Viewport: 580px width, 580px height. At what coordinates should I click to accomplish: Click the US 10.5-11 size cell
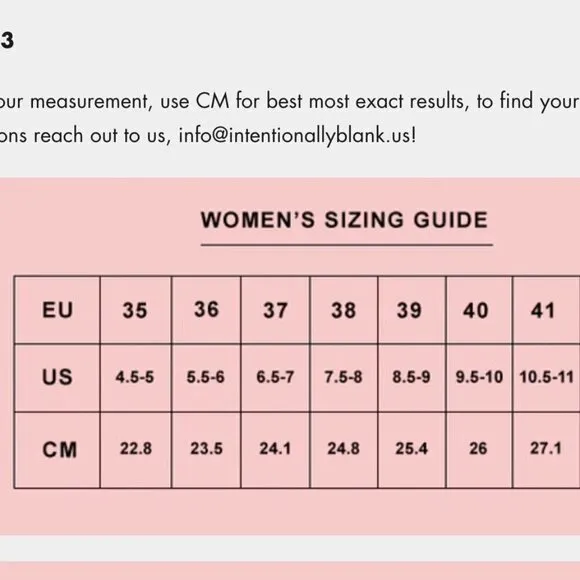click(546, 378)
